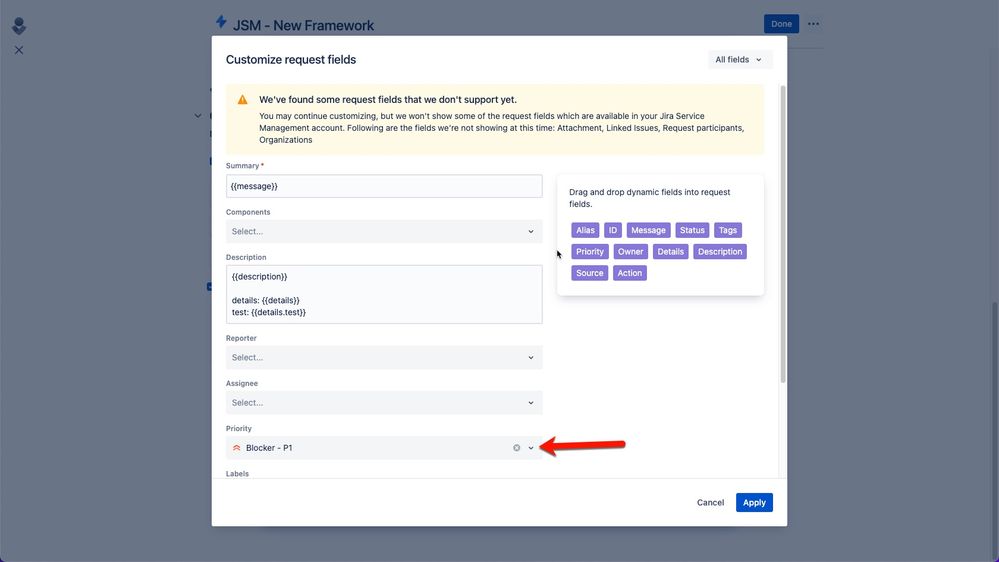The image size is (999, 562).
Task: Open the Assignee select dropdown
Action: [384, 403]
